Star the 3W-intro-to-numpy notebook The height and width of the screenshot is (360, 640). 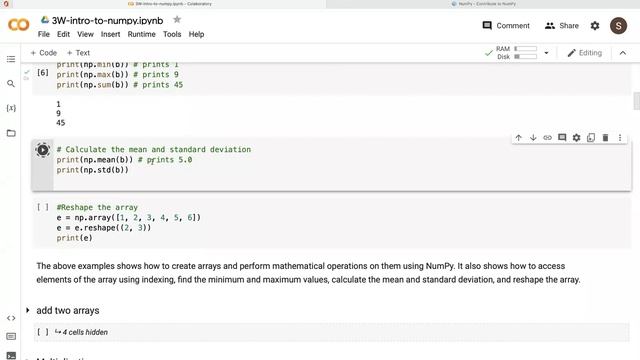point(177,20)
